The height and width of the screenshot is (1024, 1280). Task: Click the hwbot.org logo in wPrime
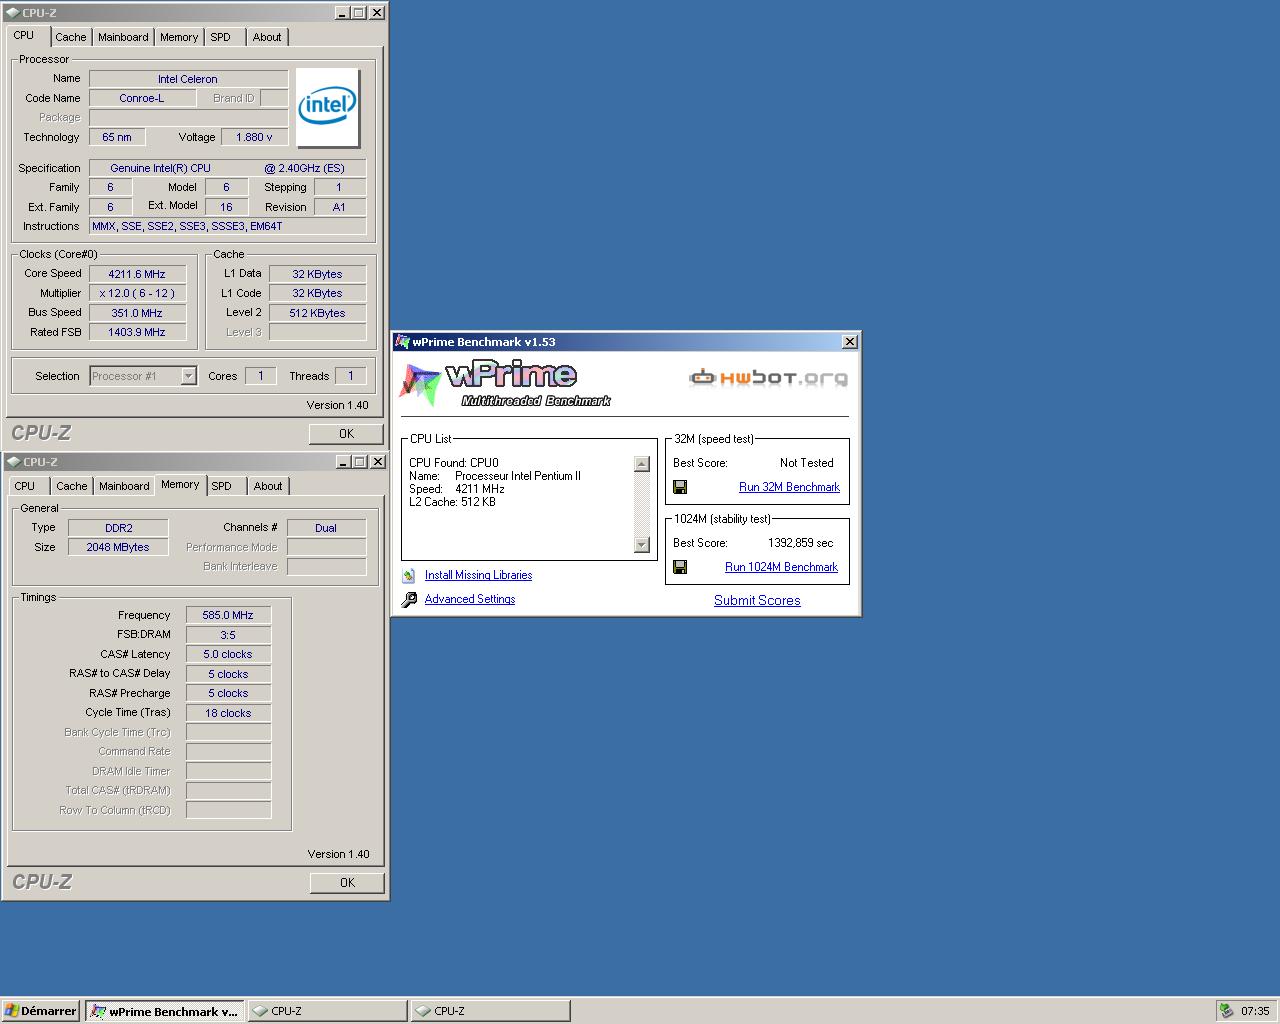pos(768,377)
